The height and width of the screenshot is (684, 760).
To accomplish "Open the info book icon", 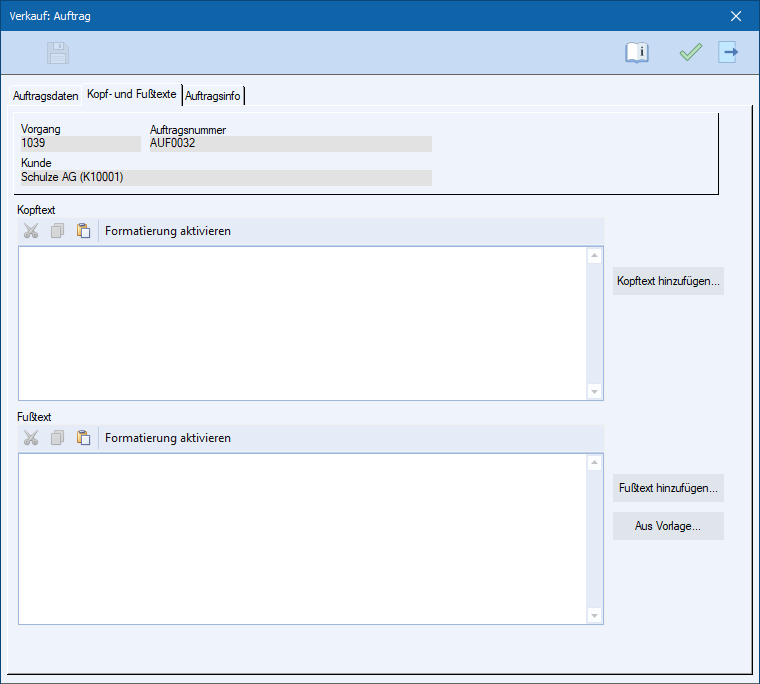I will (637, 53).
